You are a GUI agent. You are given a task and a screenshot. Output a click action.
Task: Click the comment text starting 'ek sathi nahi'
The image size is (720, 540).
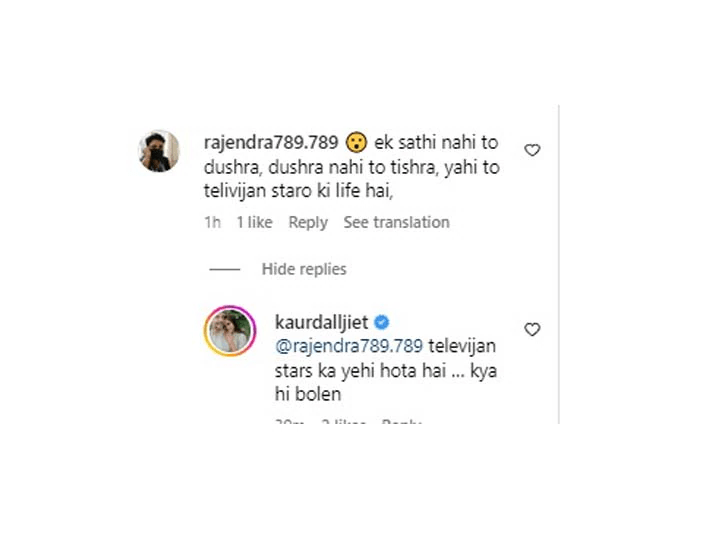coord(352,167)
